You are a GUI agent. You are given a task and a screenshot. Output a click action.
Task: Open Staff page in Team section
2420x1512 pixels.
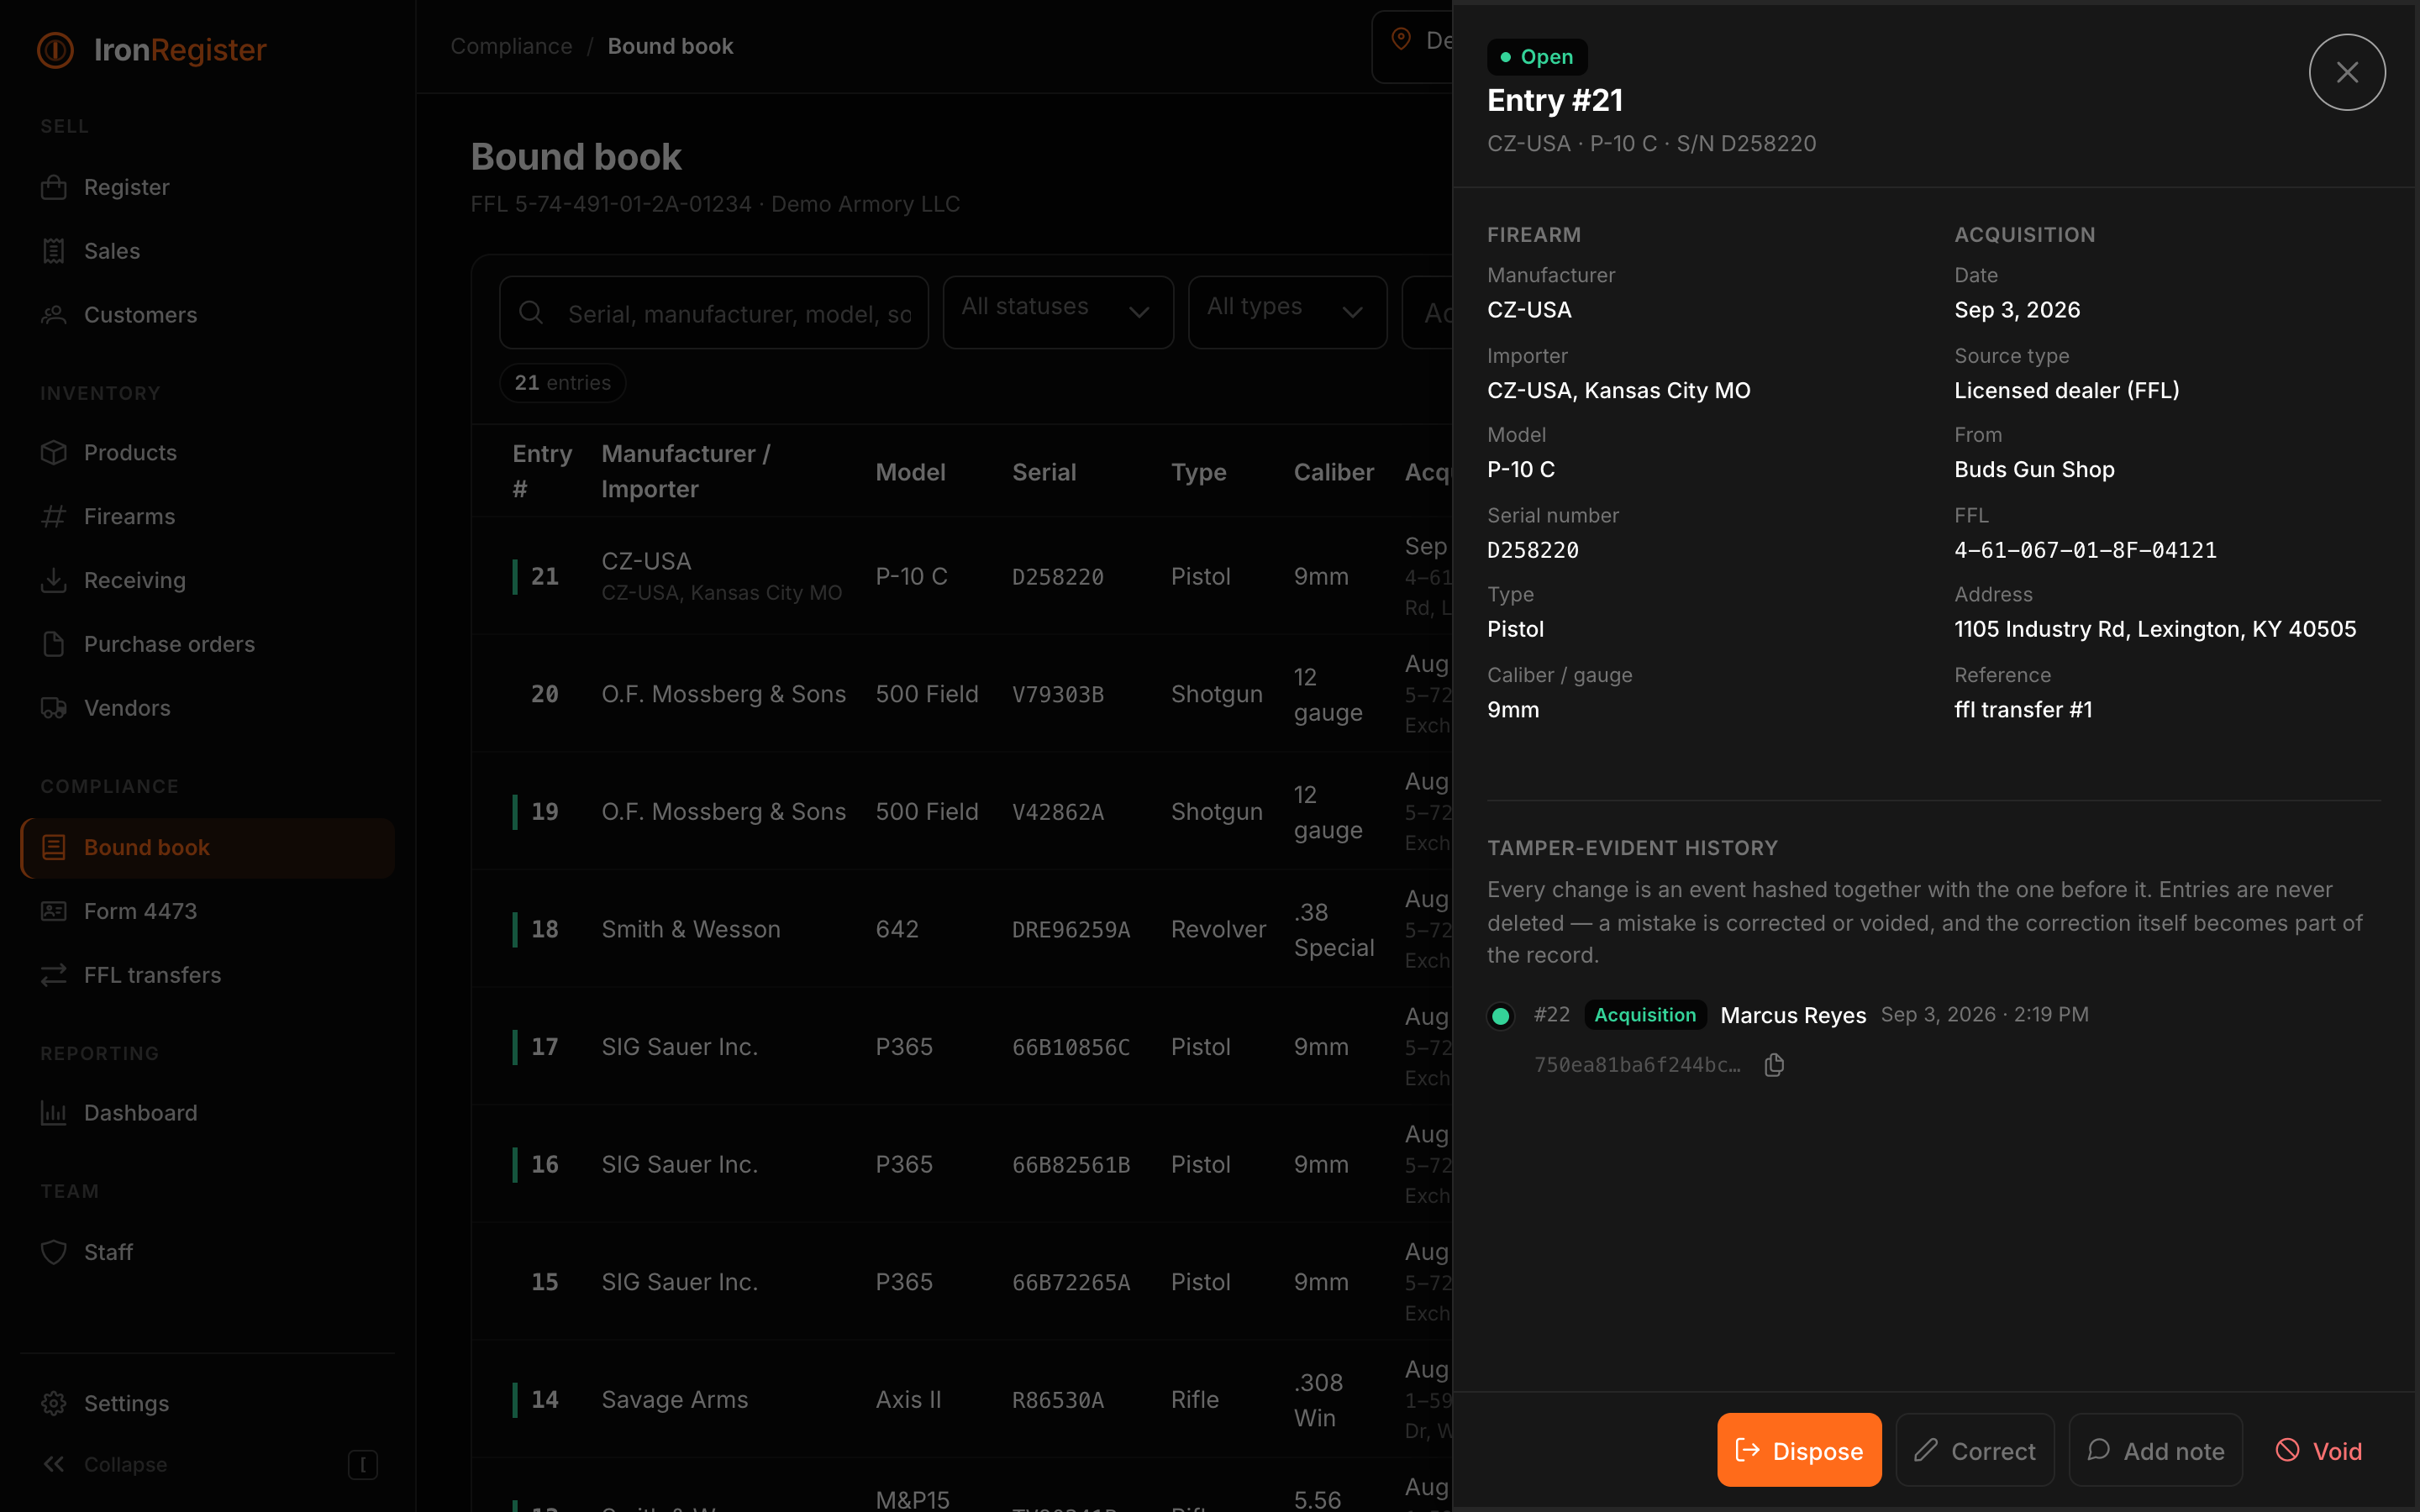(207, 1252)
